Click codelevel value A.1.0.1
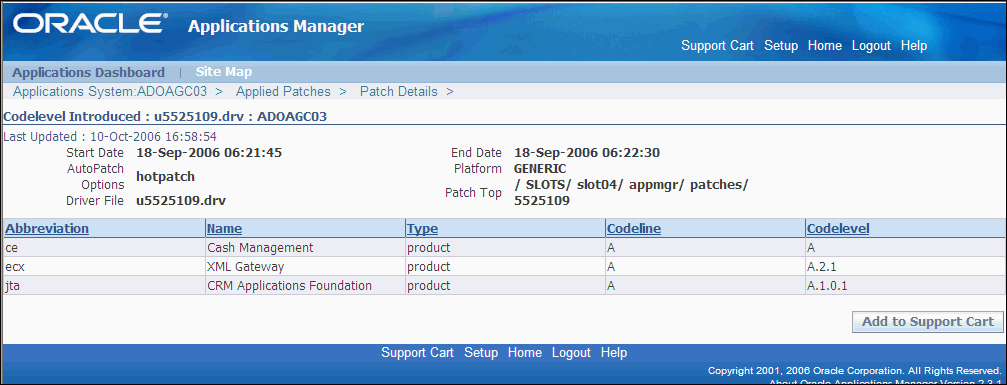Image resolution: width=1007 pixels, height=385 pixels. tap(827, 285)
